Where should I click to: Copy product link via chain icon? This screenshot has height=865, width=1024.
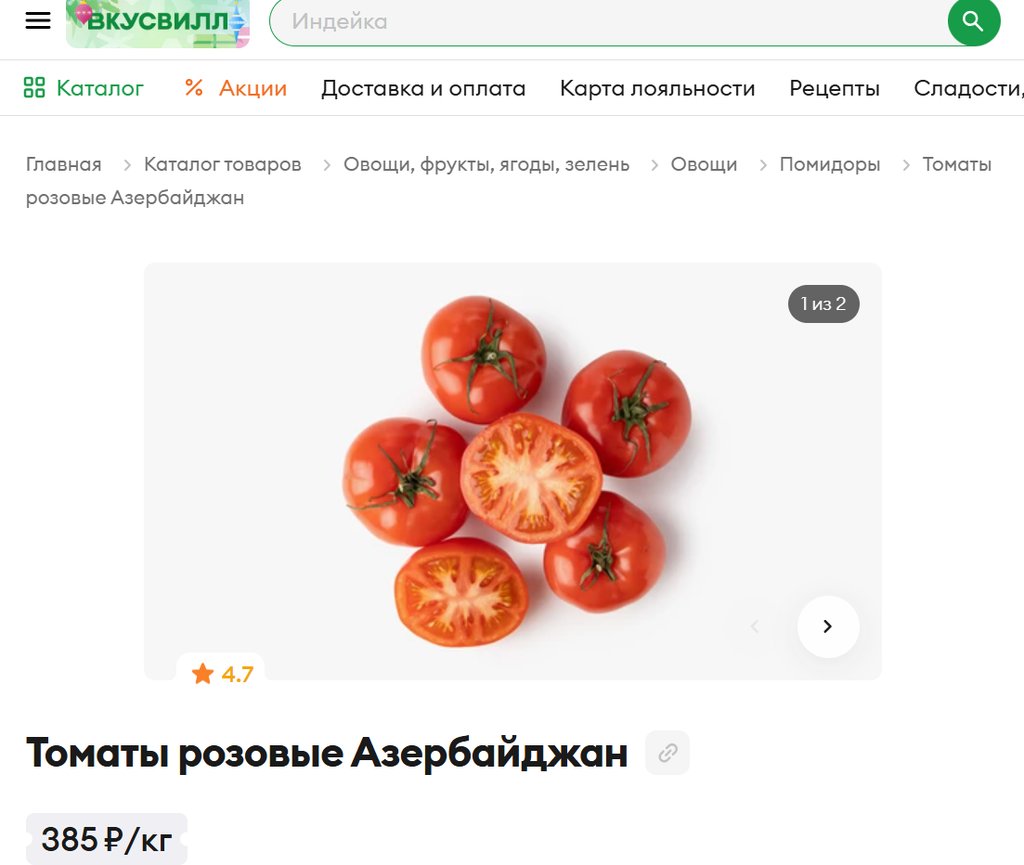pos(667,753)
